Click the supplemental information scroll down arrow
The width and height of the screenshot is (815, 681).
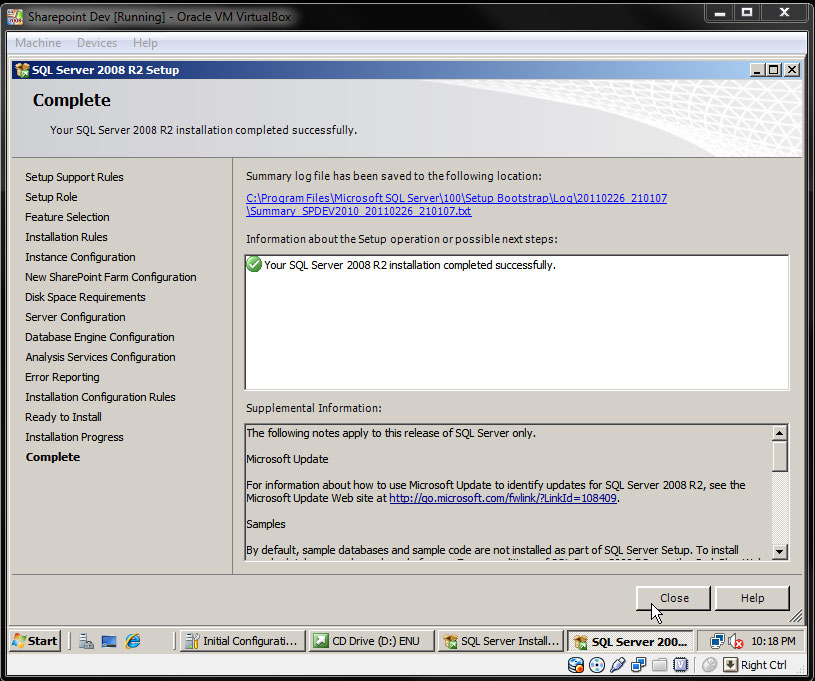coord(779,551)
